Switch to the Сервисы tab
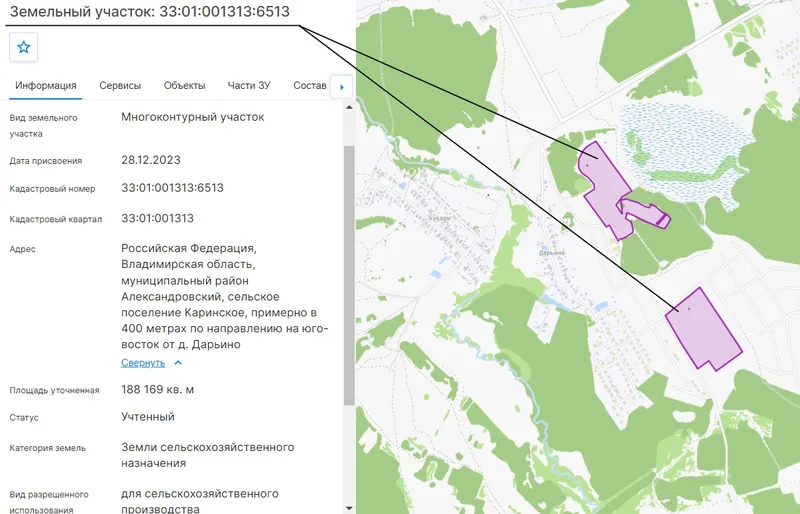The width and height of the screenshot is (800, 514). (120, 86)
